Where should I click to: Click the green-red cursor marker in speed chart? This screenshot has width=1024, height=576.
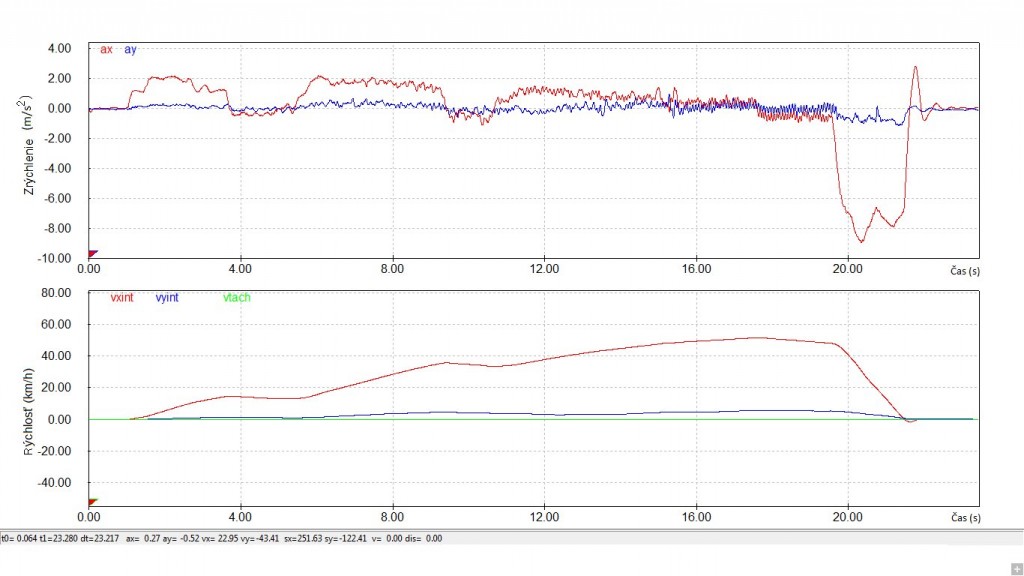93,502
